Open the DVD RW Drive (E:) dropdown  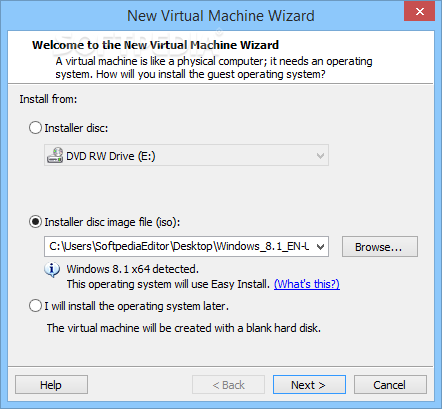(186, 155)
